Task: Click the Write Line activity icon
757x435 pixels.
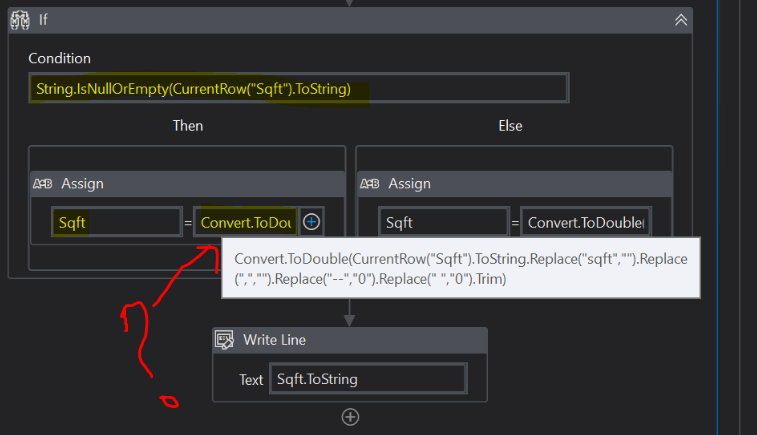Action: pos(224,339)
